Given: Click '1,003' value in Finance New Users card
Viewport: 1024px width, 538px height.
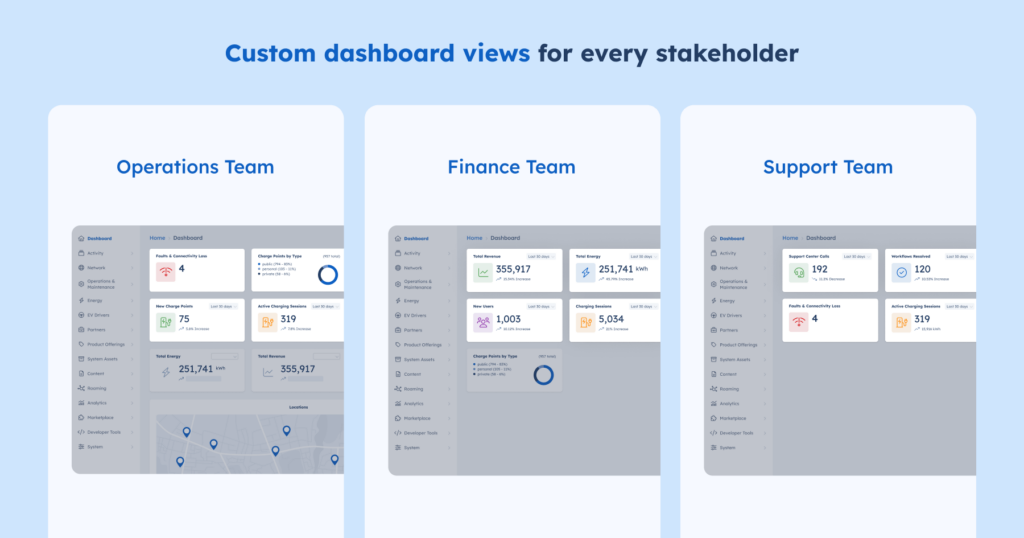Looking at the screenshot, I should point(508,319).
